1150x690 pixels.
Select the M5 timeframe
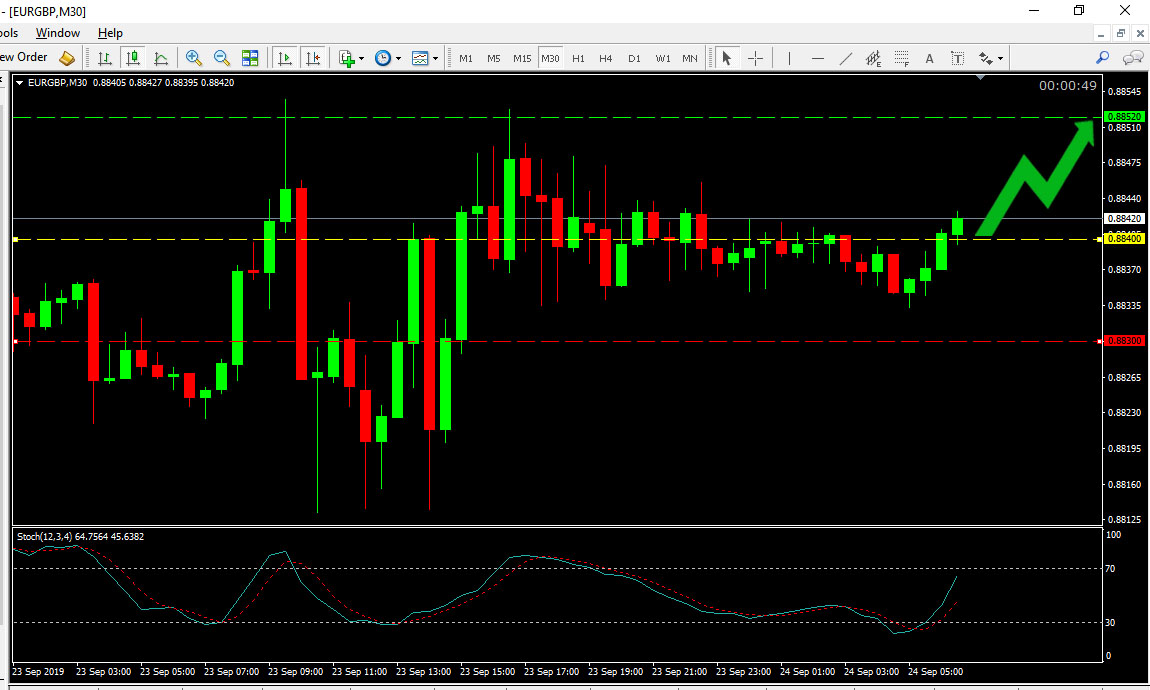(x=494, y=58)
